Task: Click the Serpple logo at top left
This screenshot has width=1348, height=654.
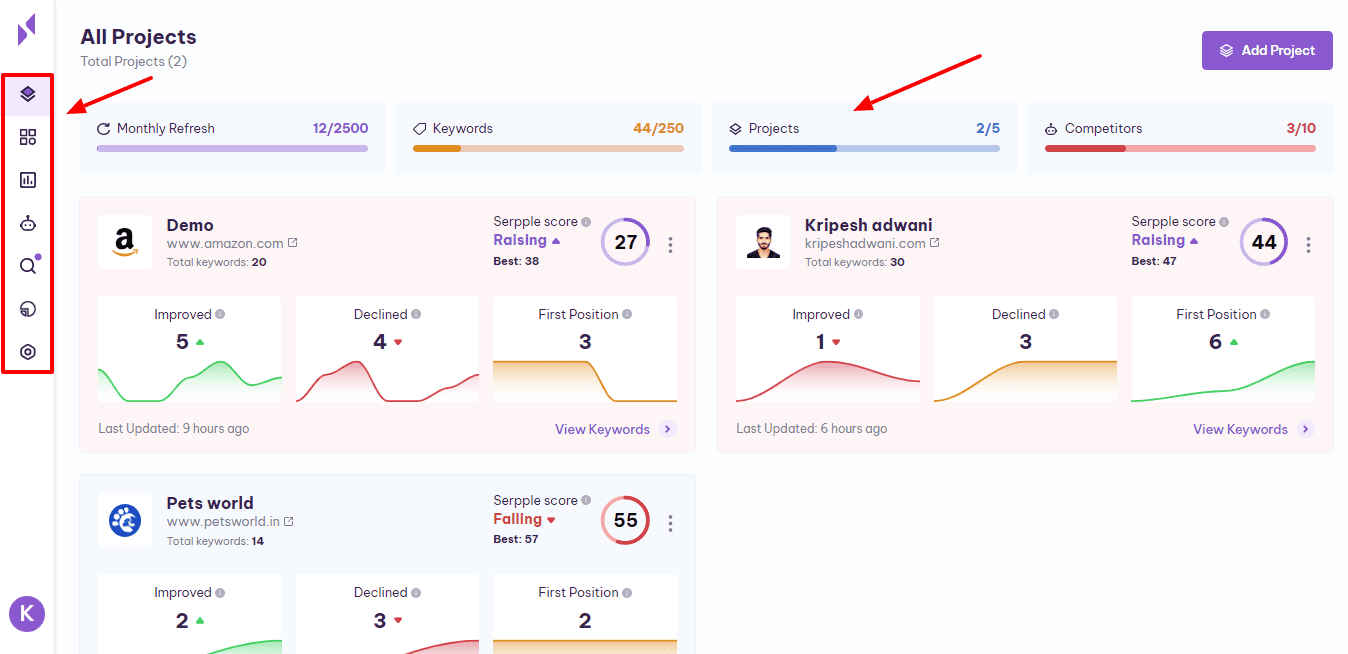Action: point(27,29)
